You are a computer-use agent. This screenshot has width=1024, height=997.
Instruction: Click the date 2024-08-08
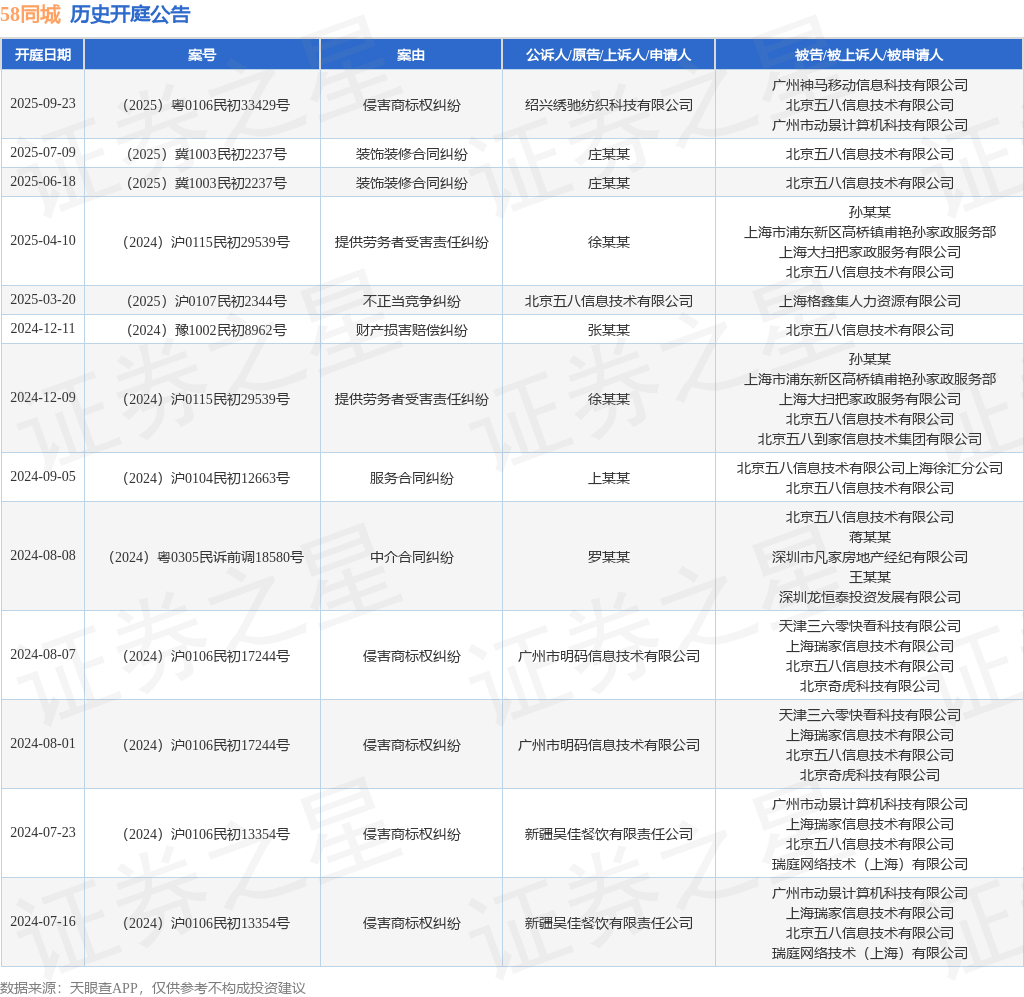tap(43, 556)
